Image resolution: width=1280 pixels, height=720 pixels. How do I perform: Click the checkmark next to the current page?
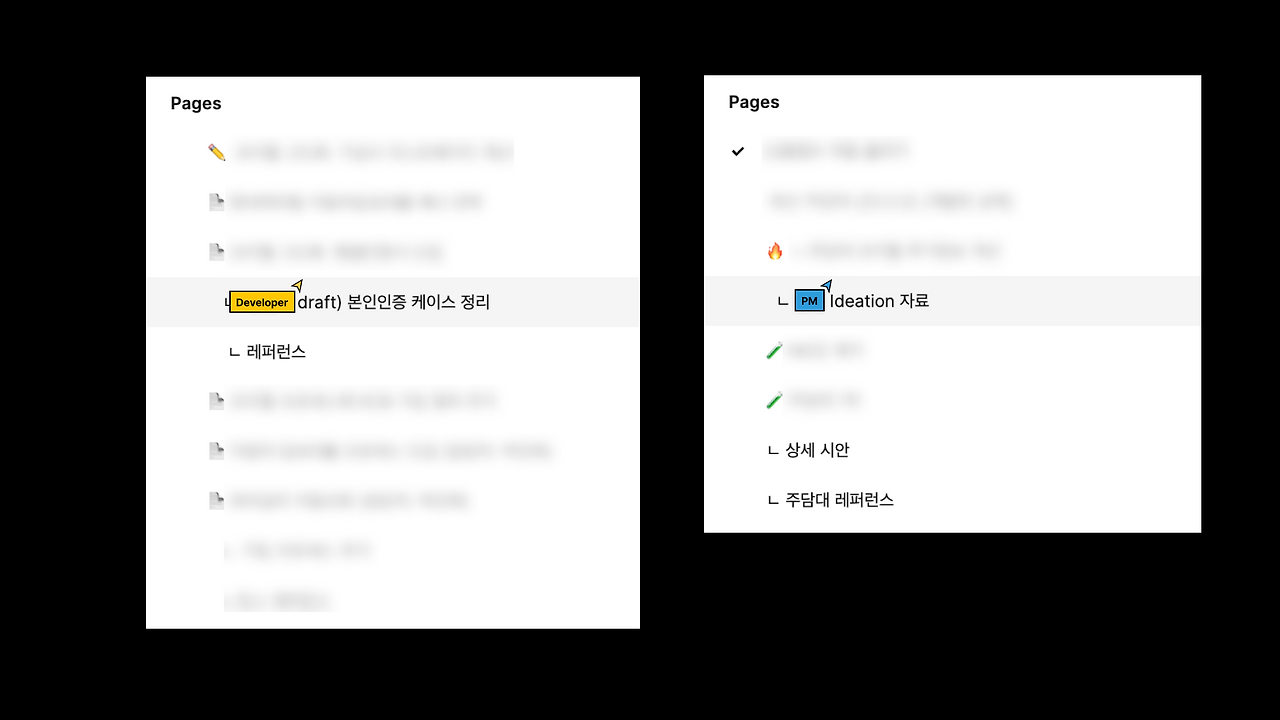738,151
